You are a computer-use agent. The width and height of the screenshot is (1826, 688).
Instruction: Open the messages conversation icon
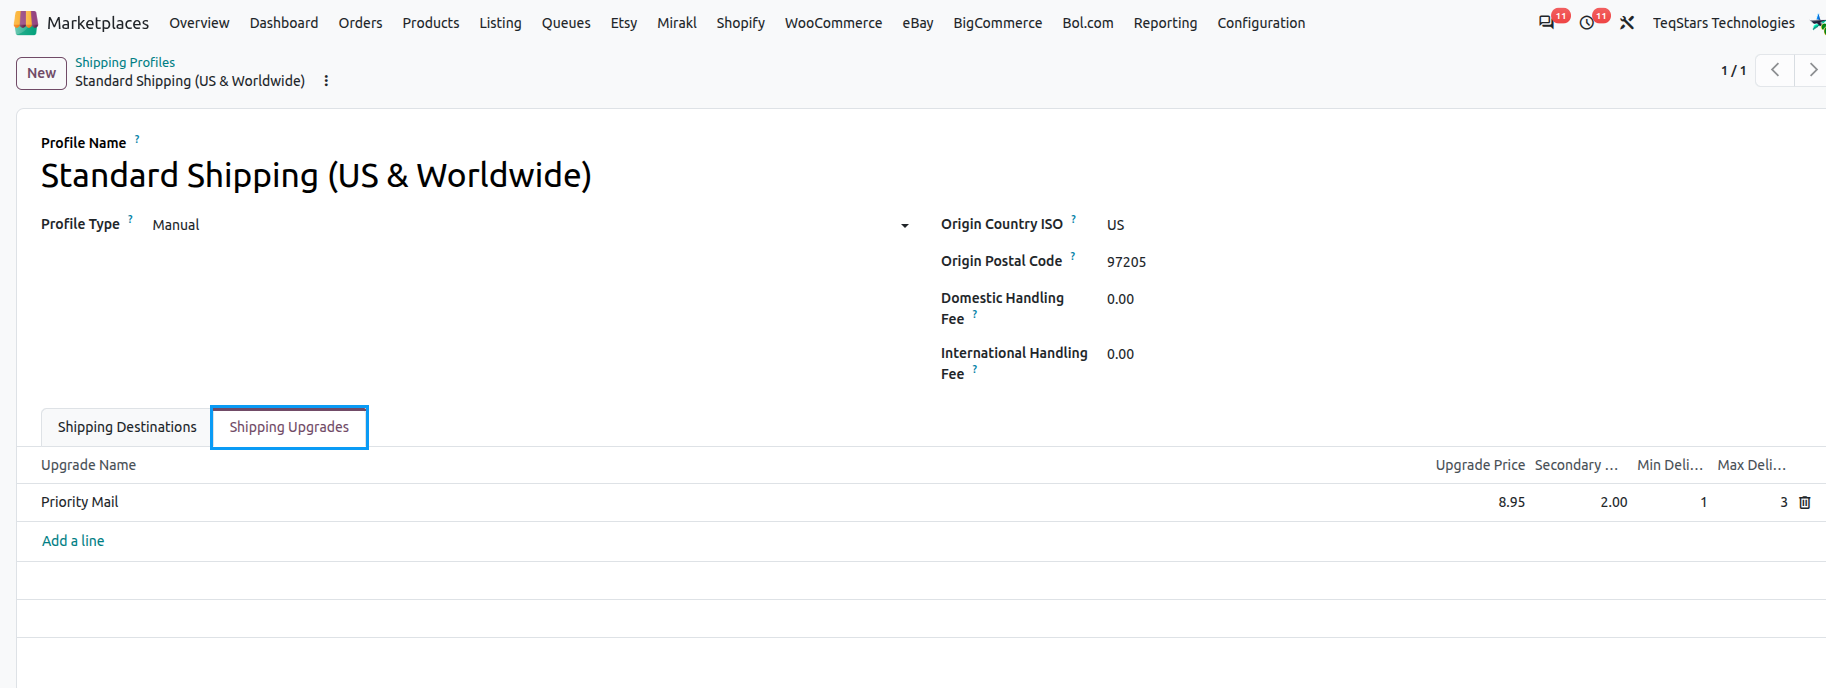pyautogui.click(x=1546, y=23)
